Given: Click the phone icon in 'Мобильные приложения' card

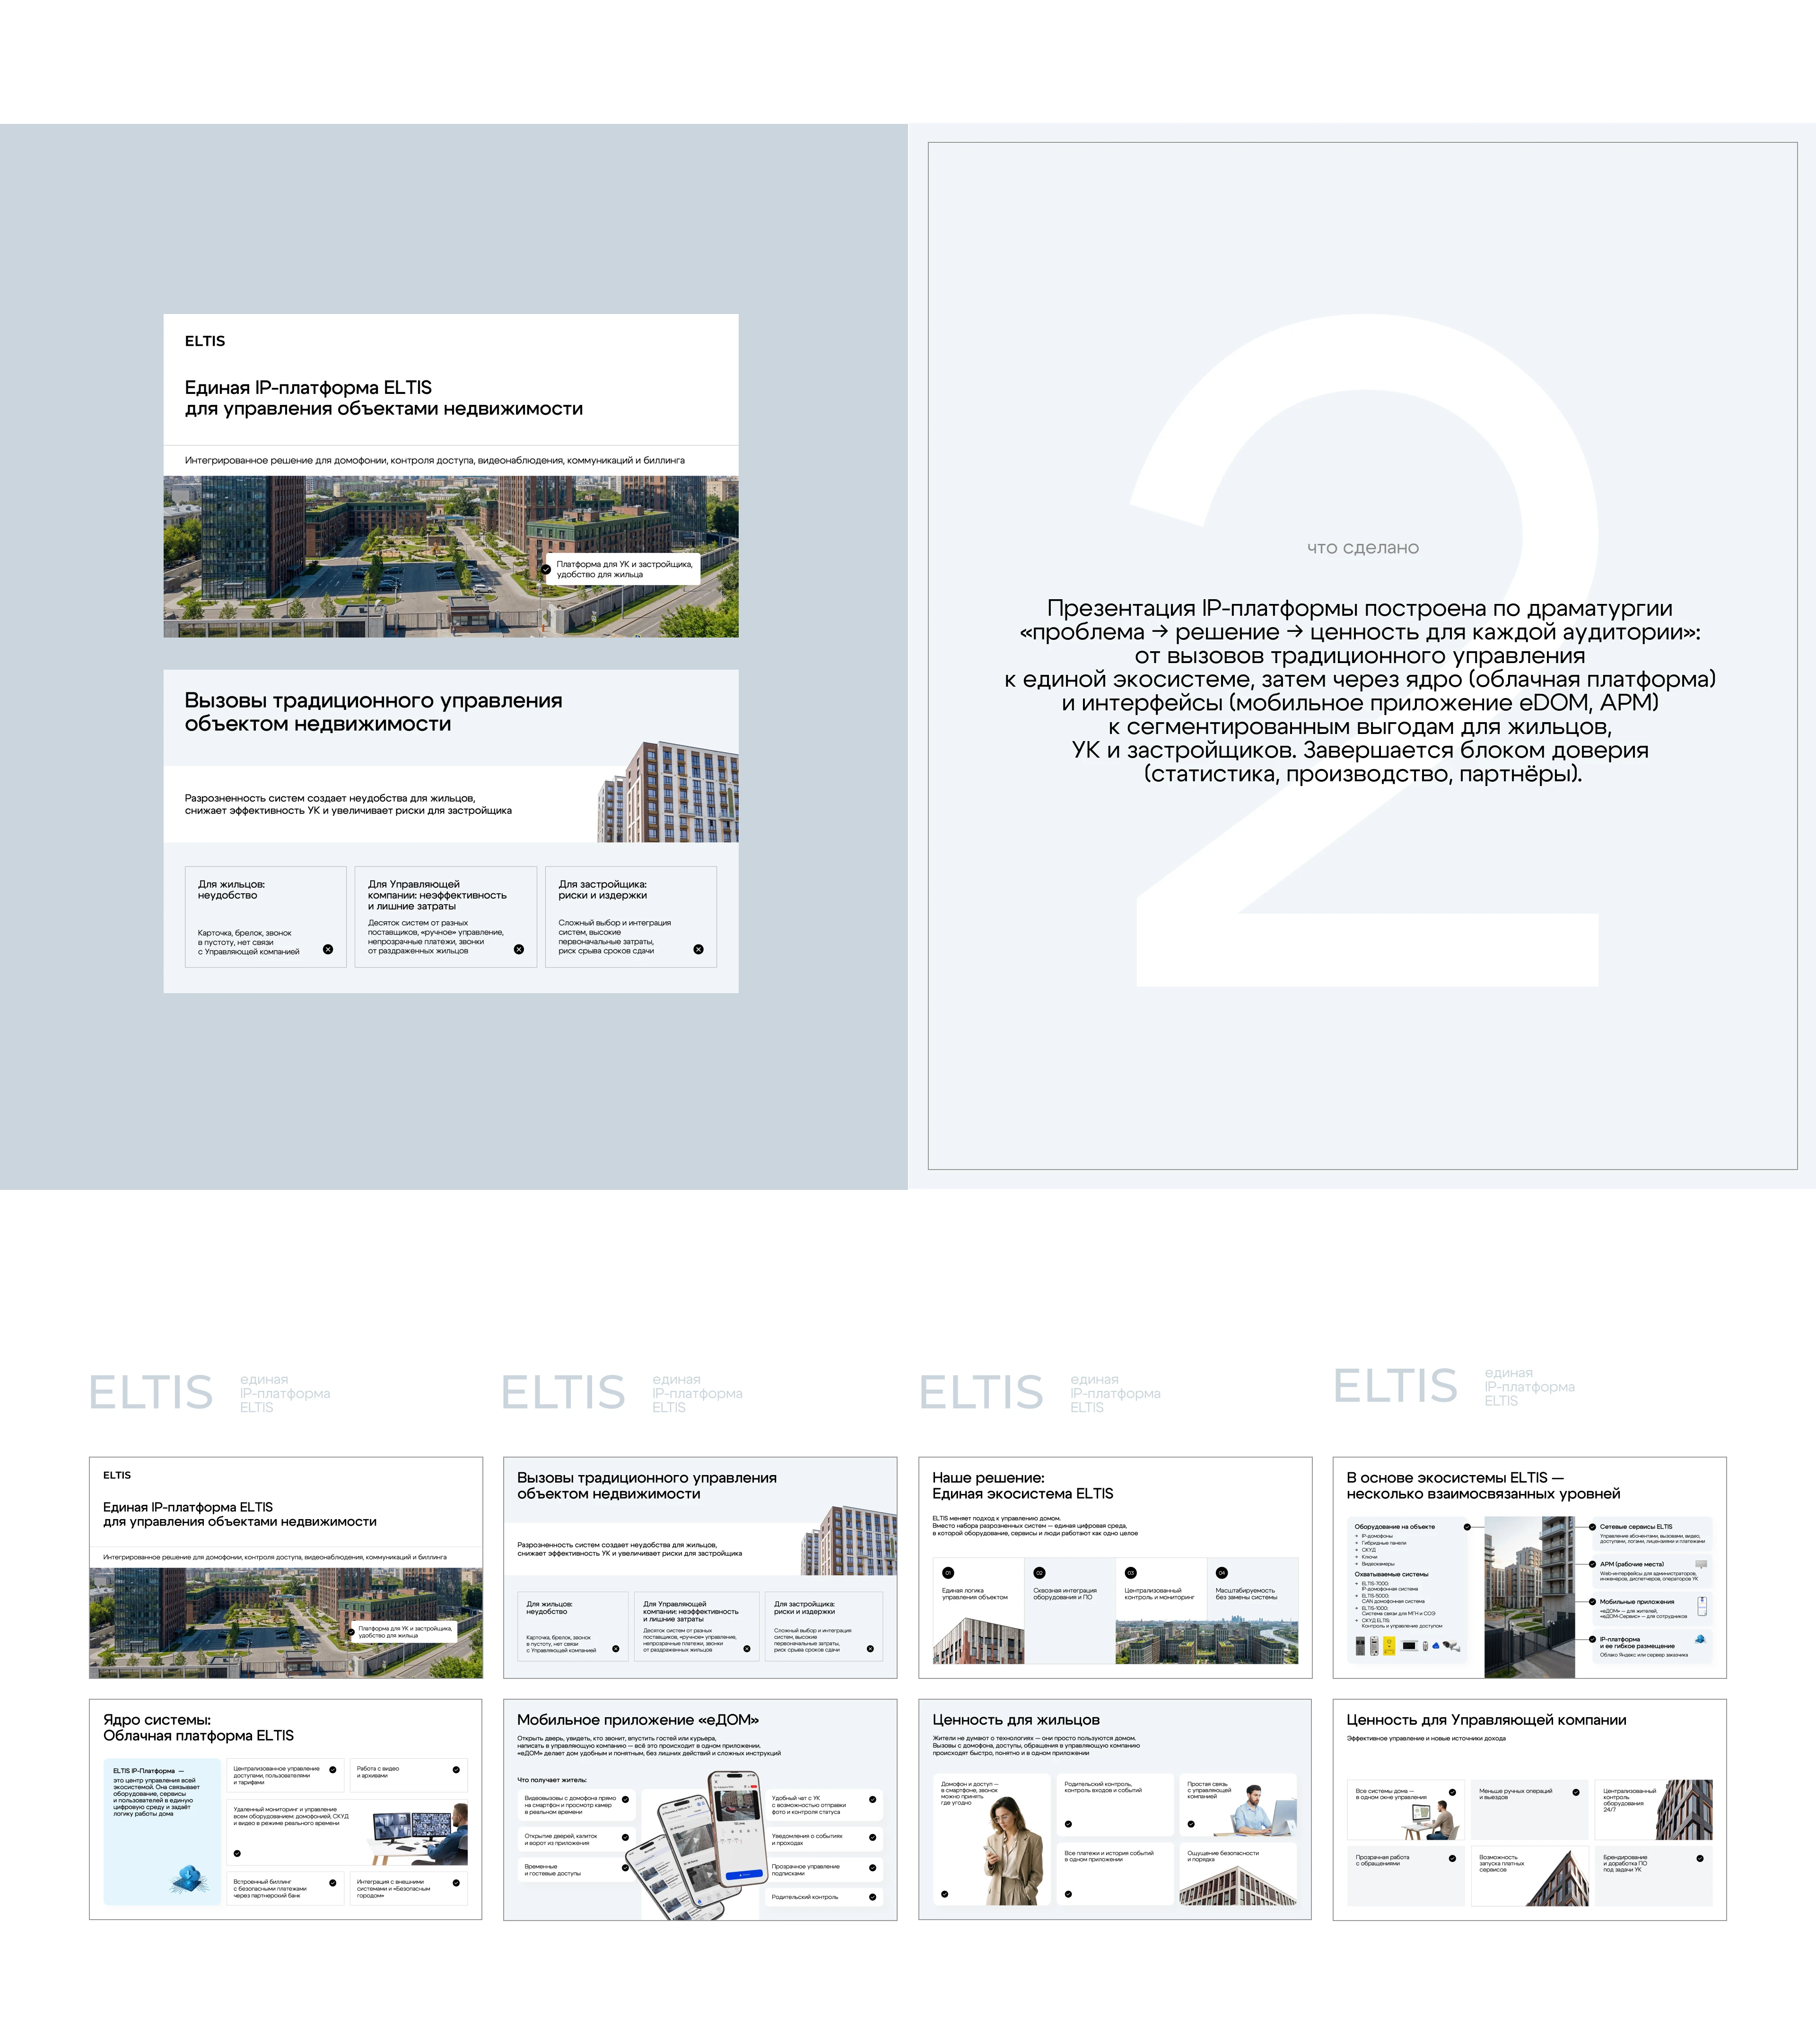Looking at the screenshot, I should point(1702,1606).
